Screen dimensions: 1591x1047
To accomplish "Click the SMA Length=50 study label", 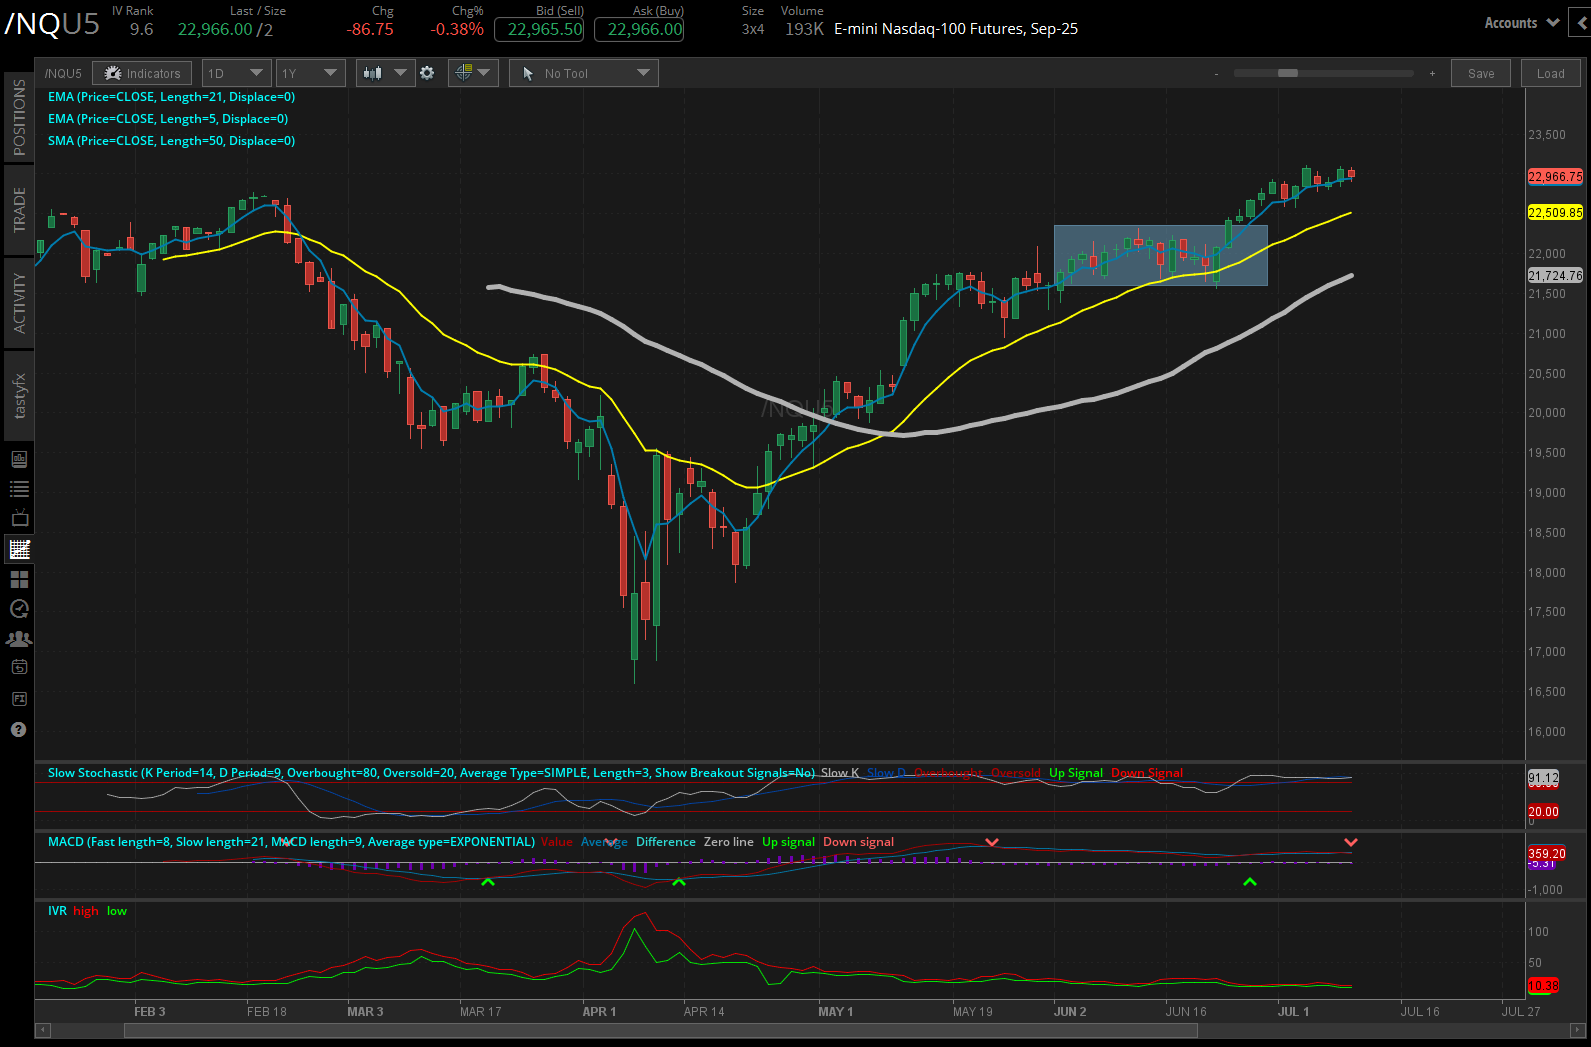I will pyautogui.click(x=171, y=141).
